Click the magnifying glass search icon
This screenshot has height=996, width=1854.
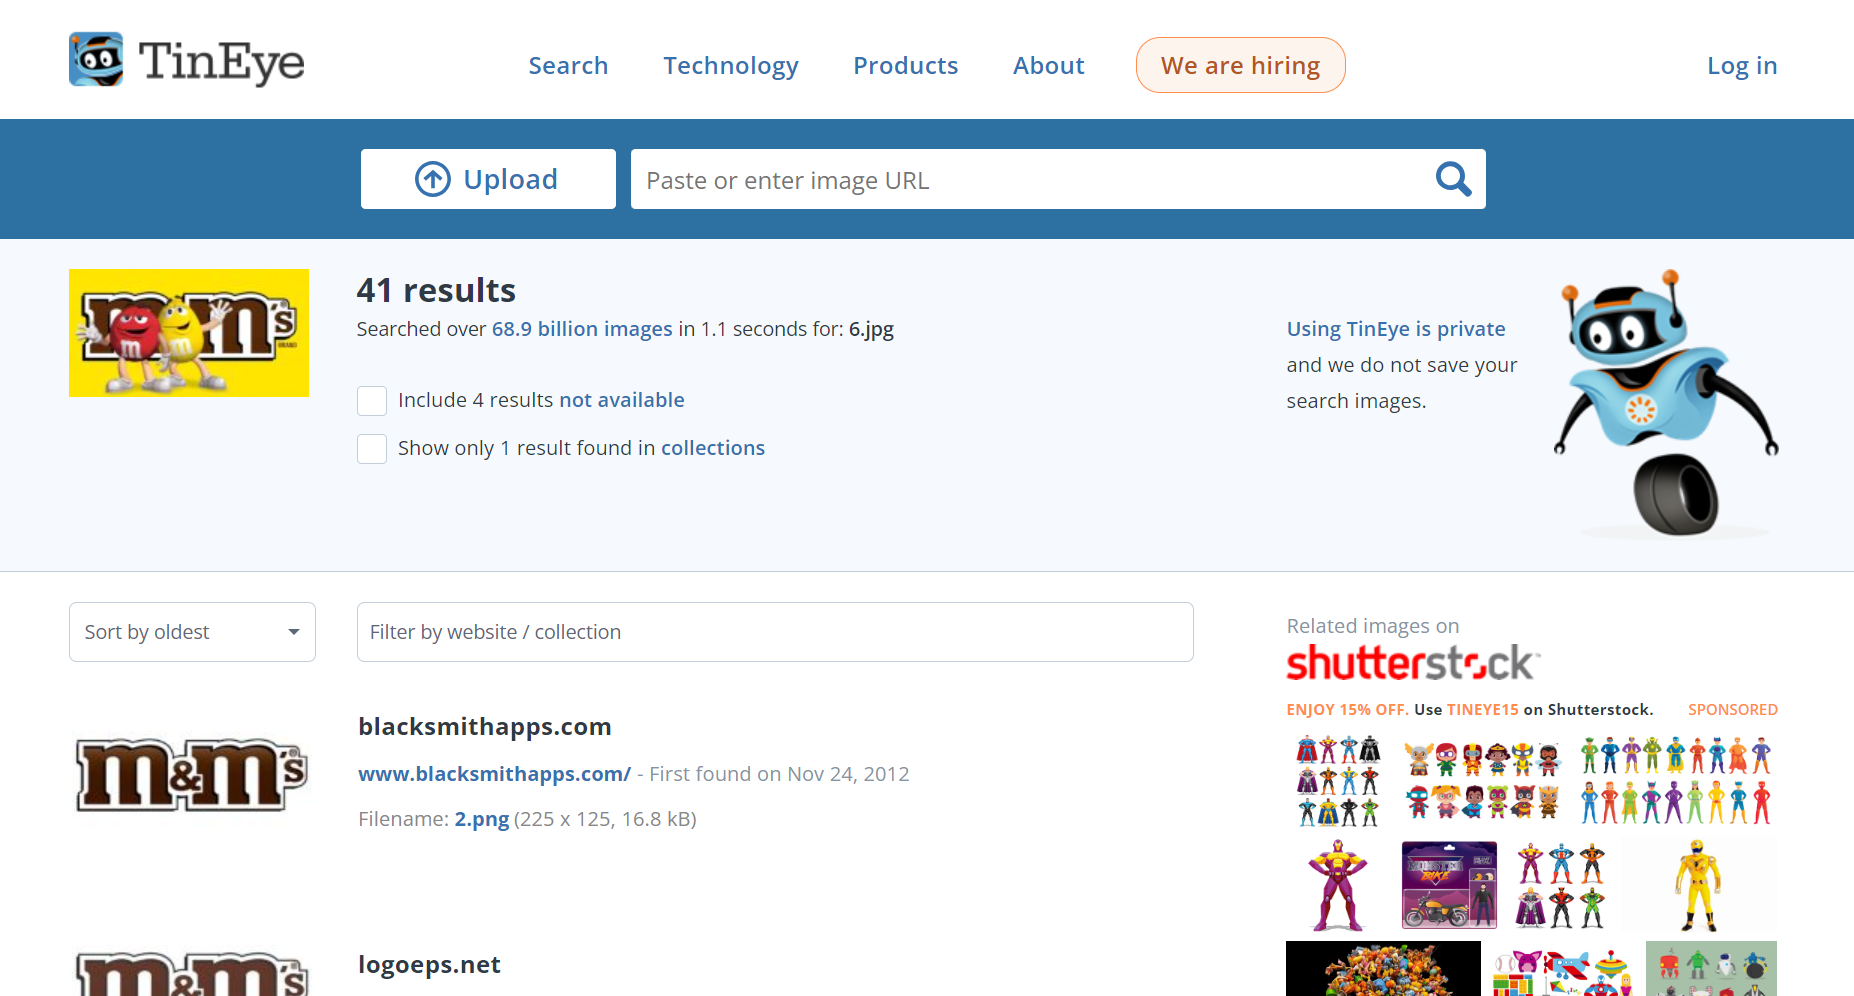point(1453,180)
